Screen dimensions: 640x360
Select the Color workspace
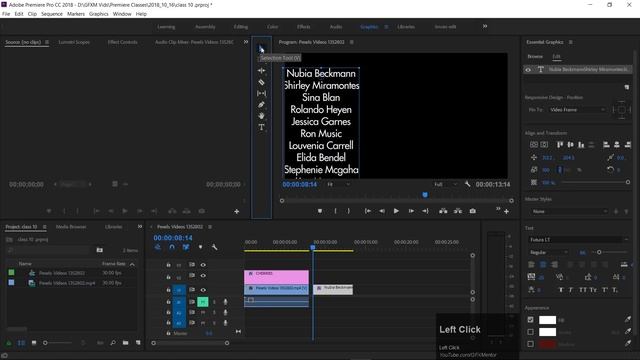(x=272, y=27)
